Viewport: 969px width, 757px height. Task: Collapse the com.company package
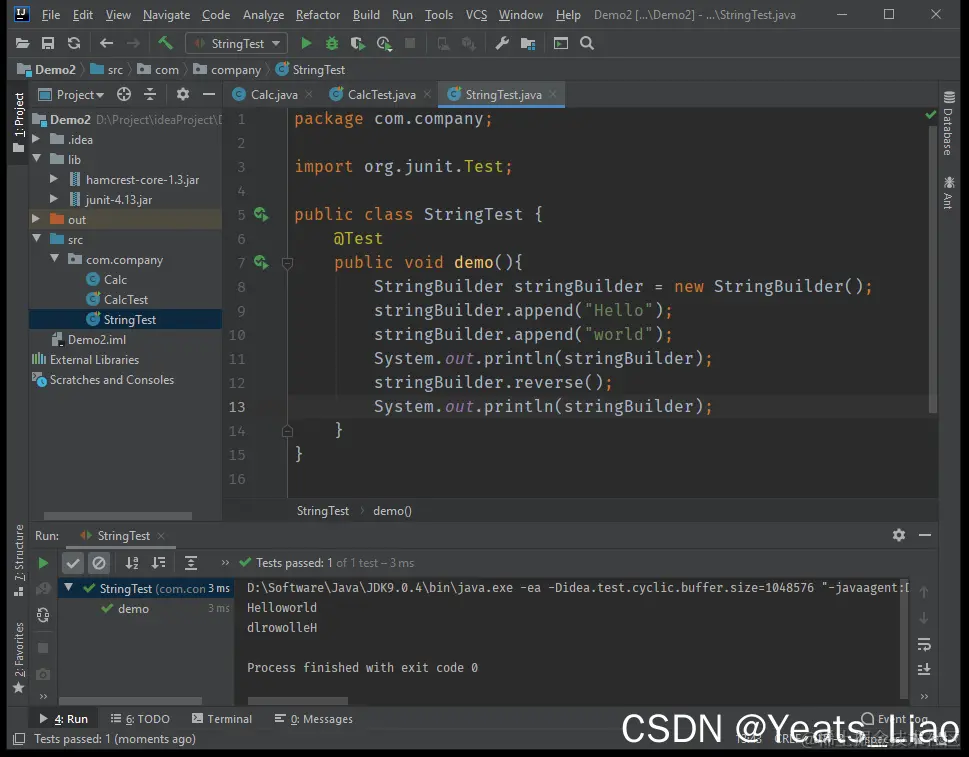pos(54,258)
